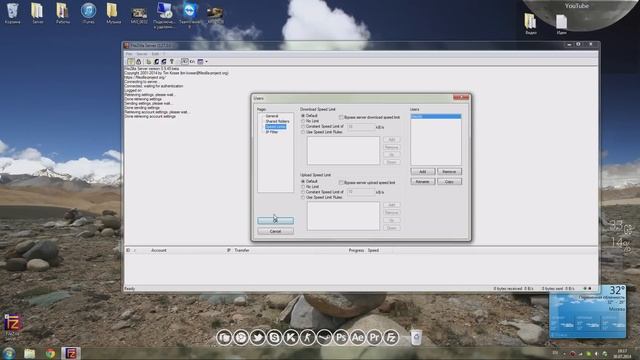Select Speed Limits page in Users dialog
Image resolution: width=640 pixels, height=360 pixels.
click(x=276, y=127)
